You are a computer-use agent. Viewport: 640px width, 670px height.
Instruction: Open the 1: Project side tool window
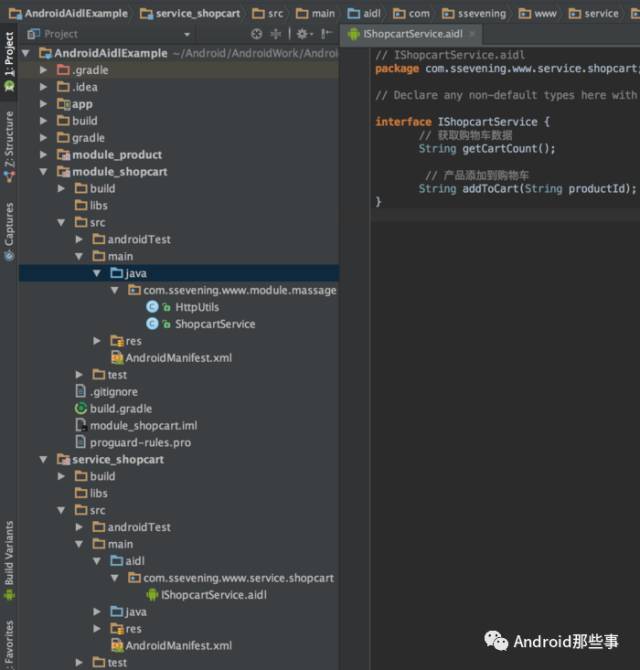pos(9,62)
